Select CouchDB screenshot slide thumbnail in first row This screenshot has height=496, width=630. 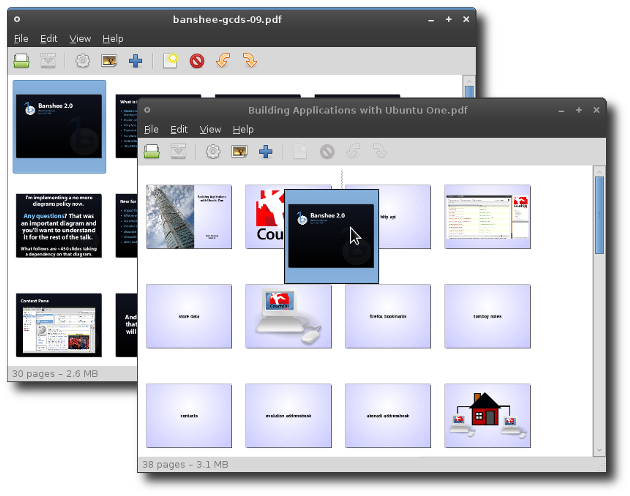(487, 217)
